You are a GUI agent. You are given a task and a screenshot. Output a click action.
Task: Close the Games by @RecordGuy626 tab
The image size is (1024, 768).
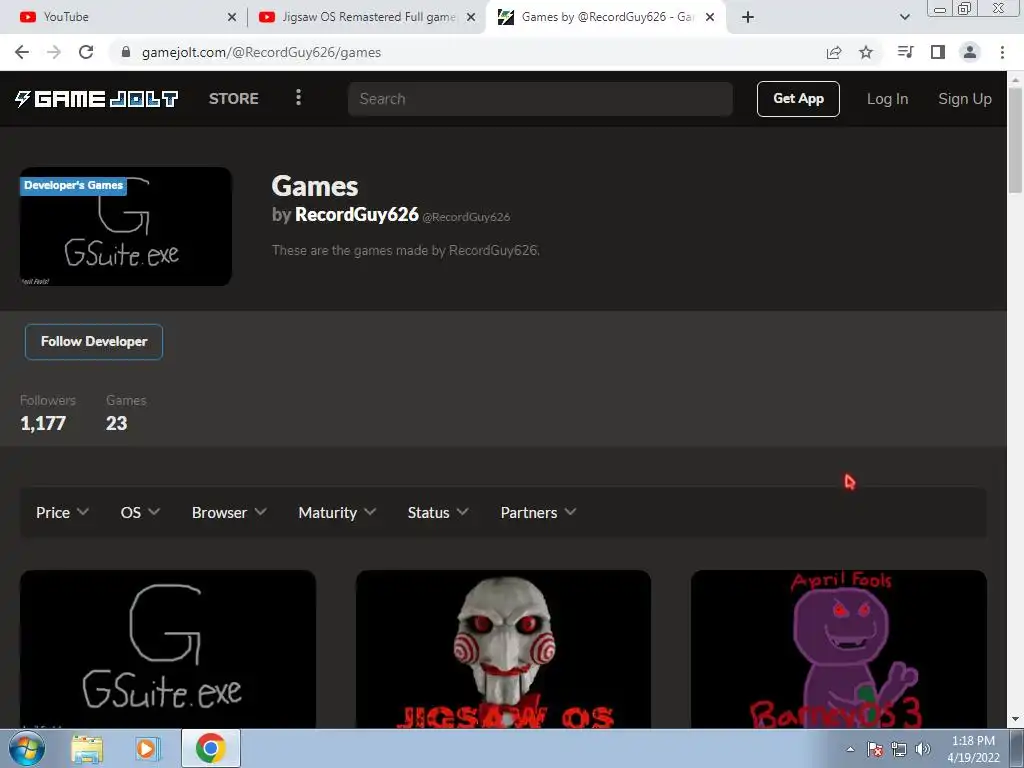pyautogui.click(x=710, y=17)
